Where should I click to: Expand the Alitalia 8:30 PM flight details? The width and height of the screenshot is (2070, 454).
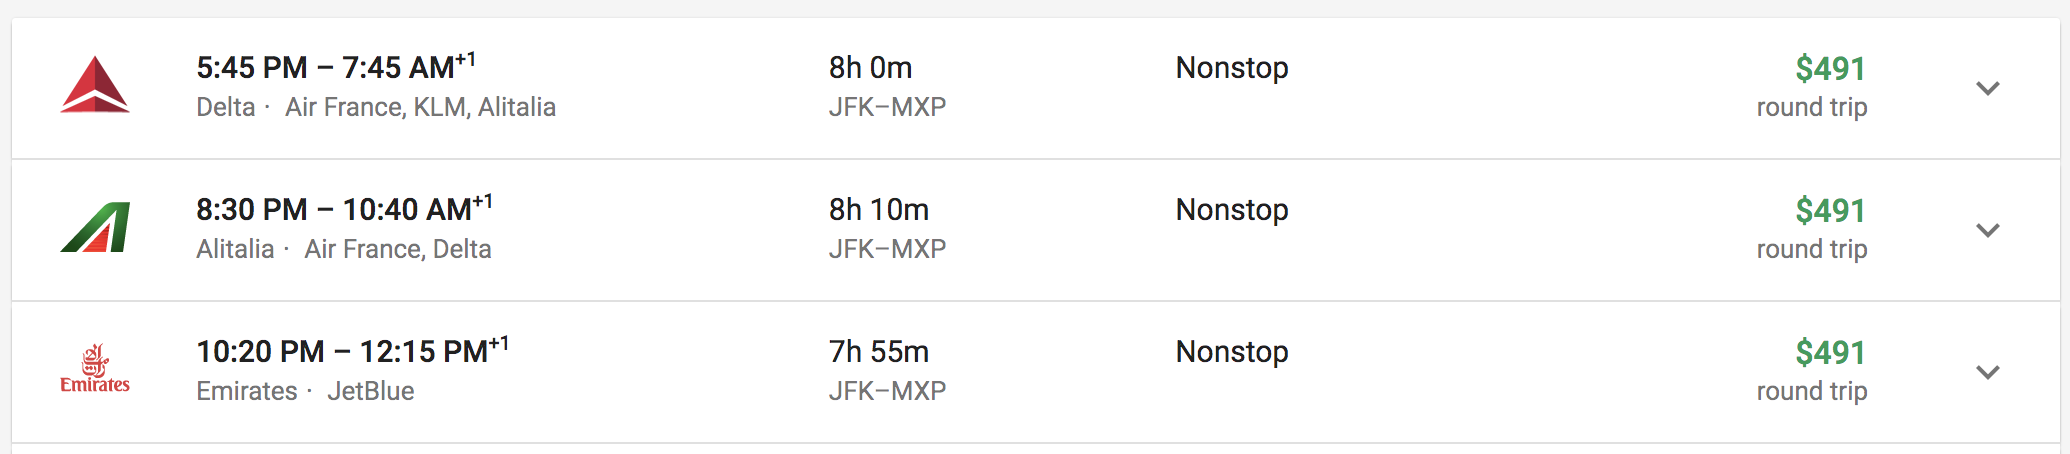point(1988,230)
